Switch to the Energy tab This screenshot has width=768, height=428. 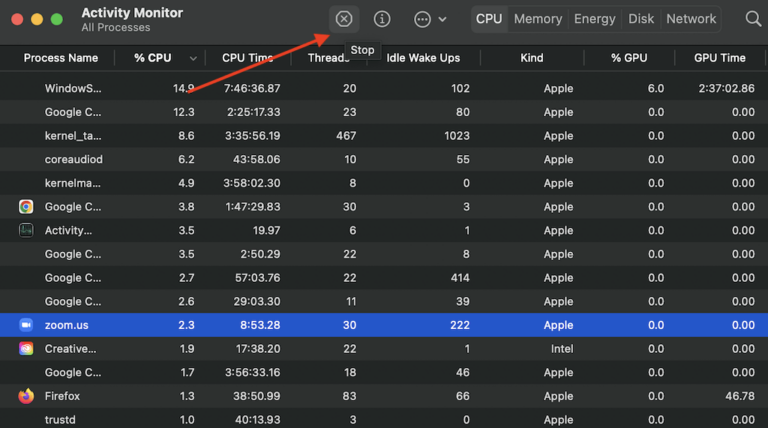(x=595, y=19)
